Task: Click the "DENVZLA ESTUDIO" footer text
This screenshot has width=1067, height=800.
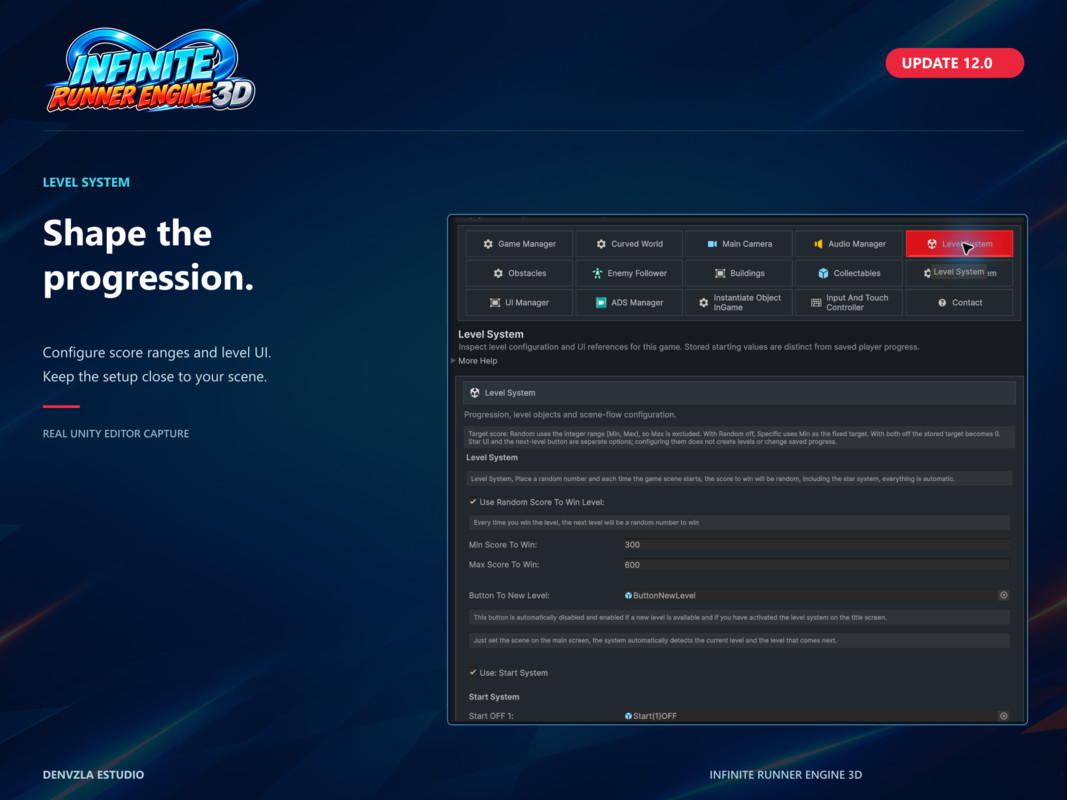Action: 93,775
